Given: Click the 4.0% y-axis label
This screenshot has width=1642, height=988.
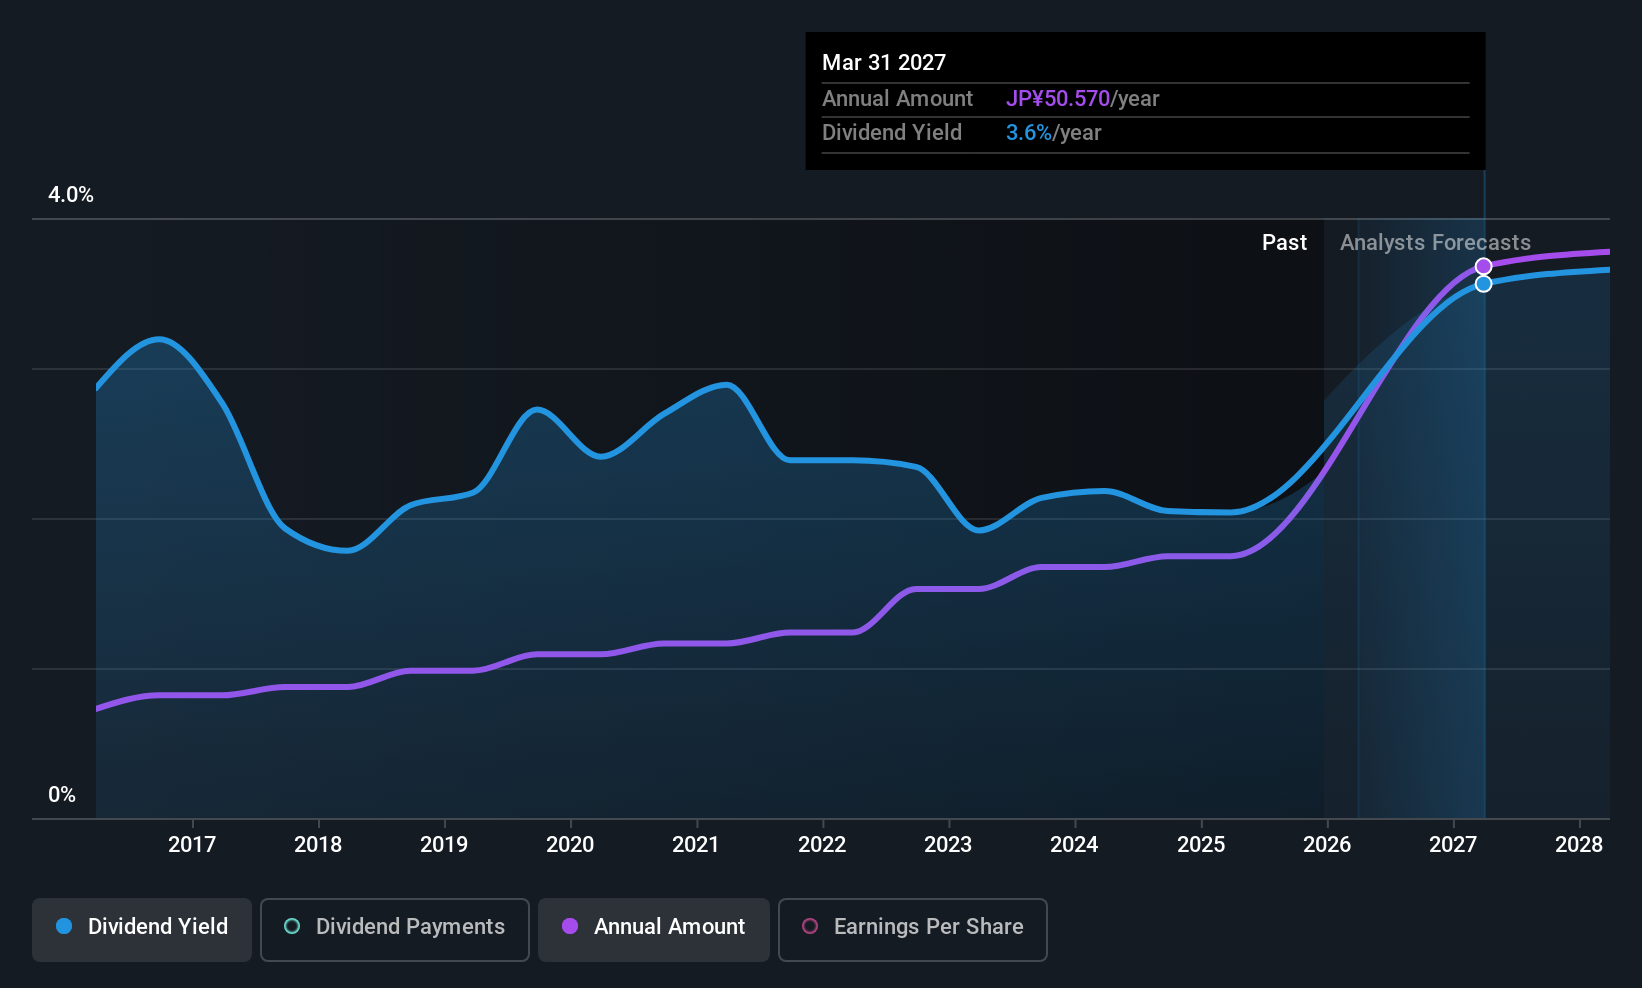Looking at the screenshot, I should [x=71, y=195].
